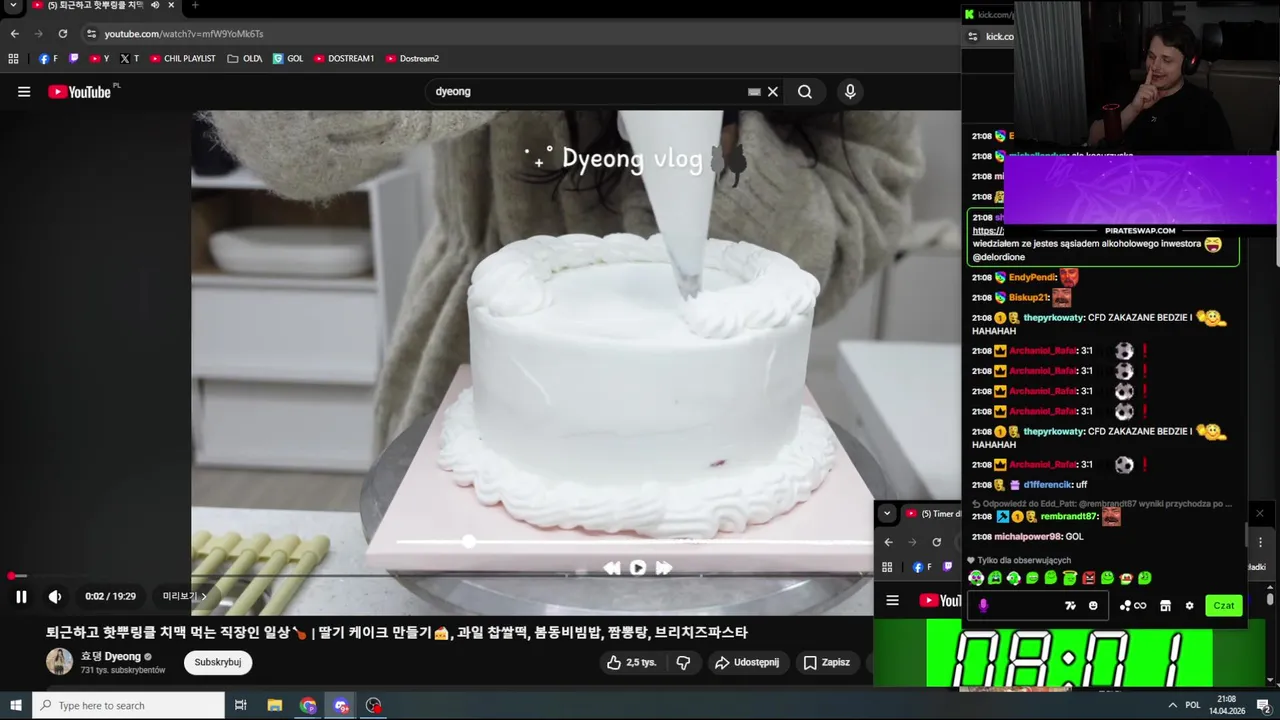Click the overlay fast-forward arrows inside the video

pos(664,568)
